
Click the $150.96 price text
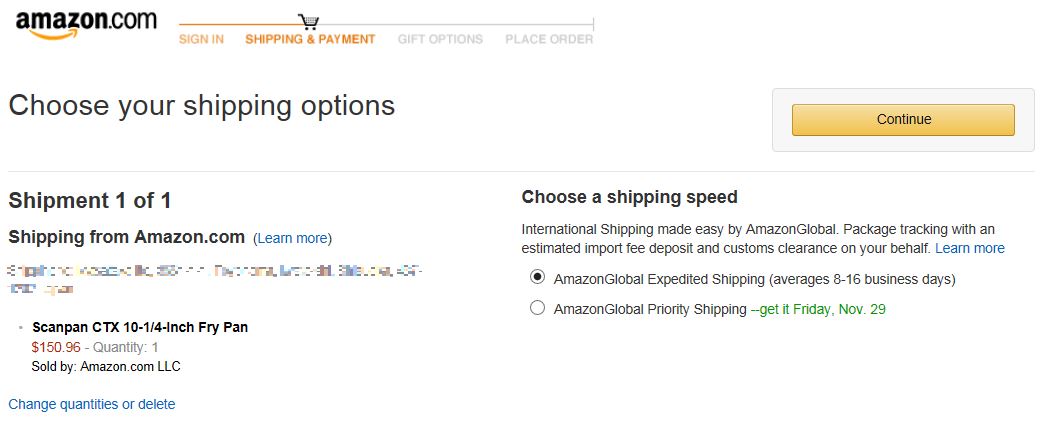click(x=56, y=347)
